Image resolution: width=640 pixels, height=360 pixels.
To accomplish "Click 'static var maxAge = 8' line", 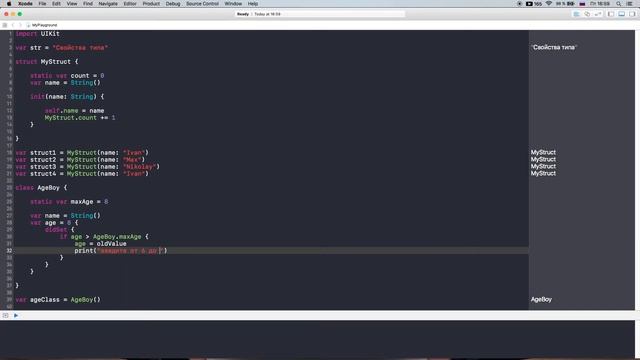I will (69, 202).
